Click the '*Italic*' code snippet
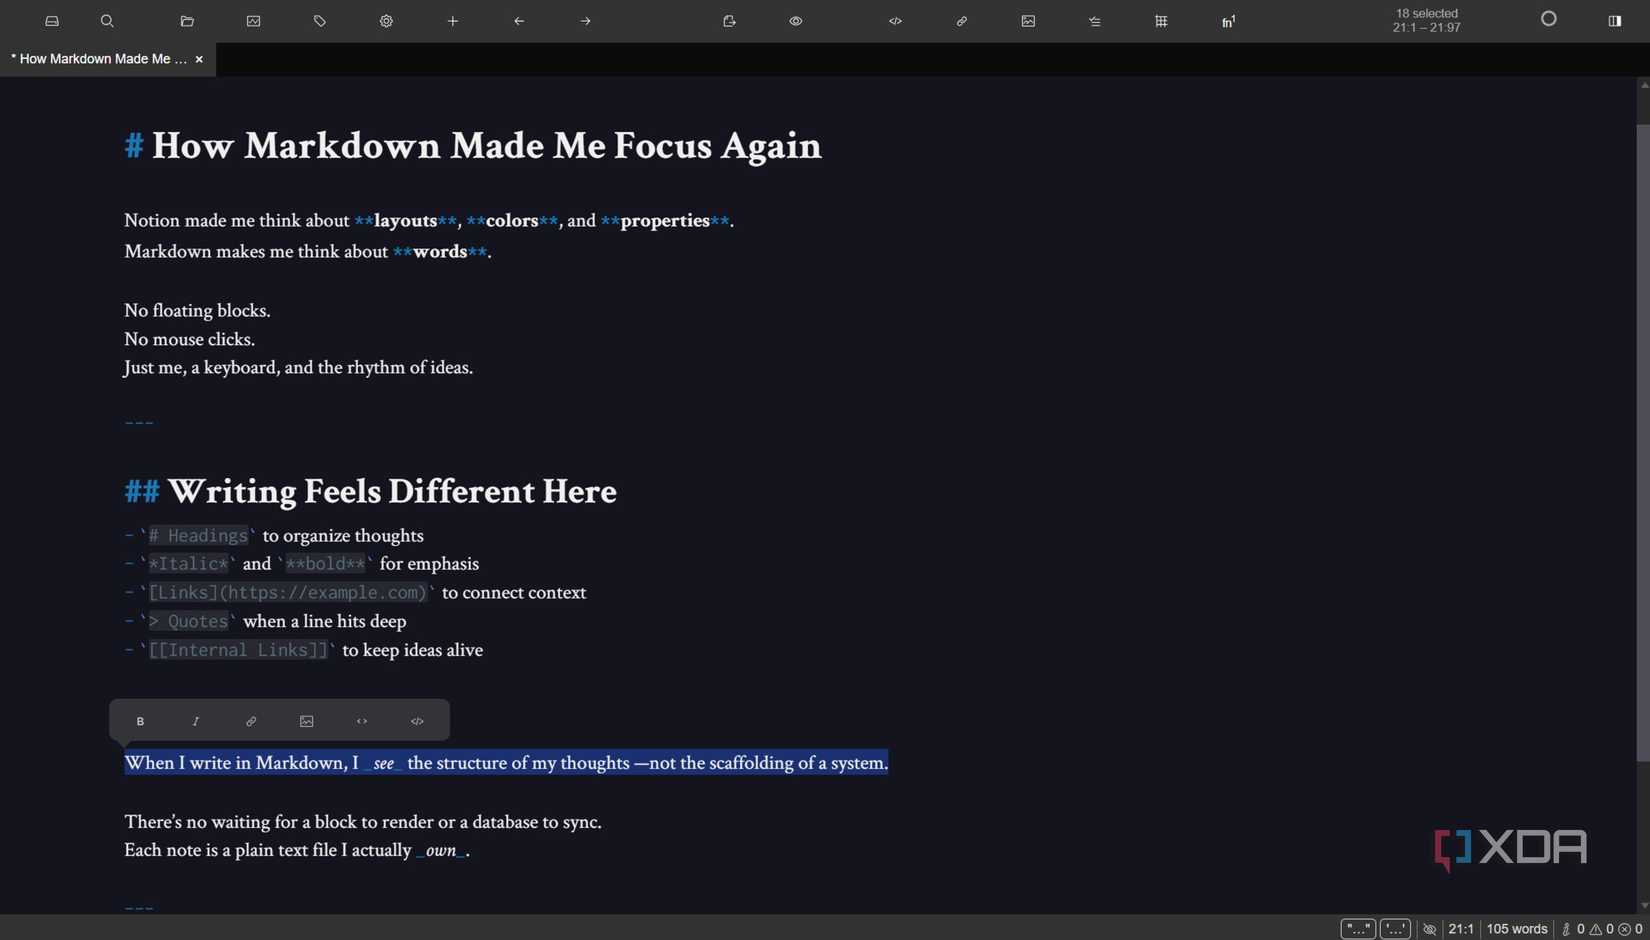 pyautogui.click(x=188, y=564)
